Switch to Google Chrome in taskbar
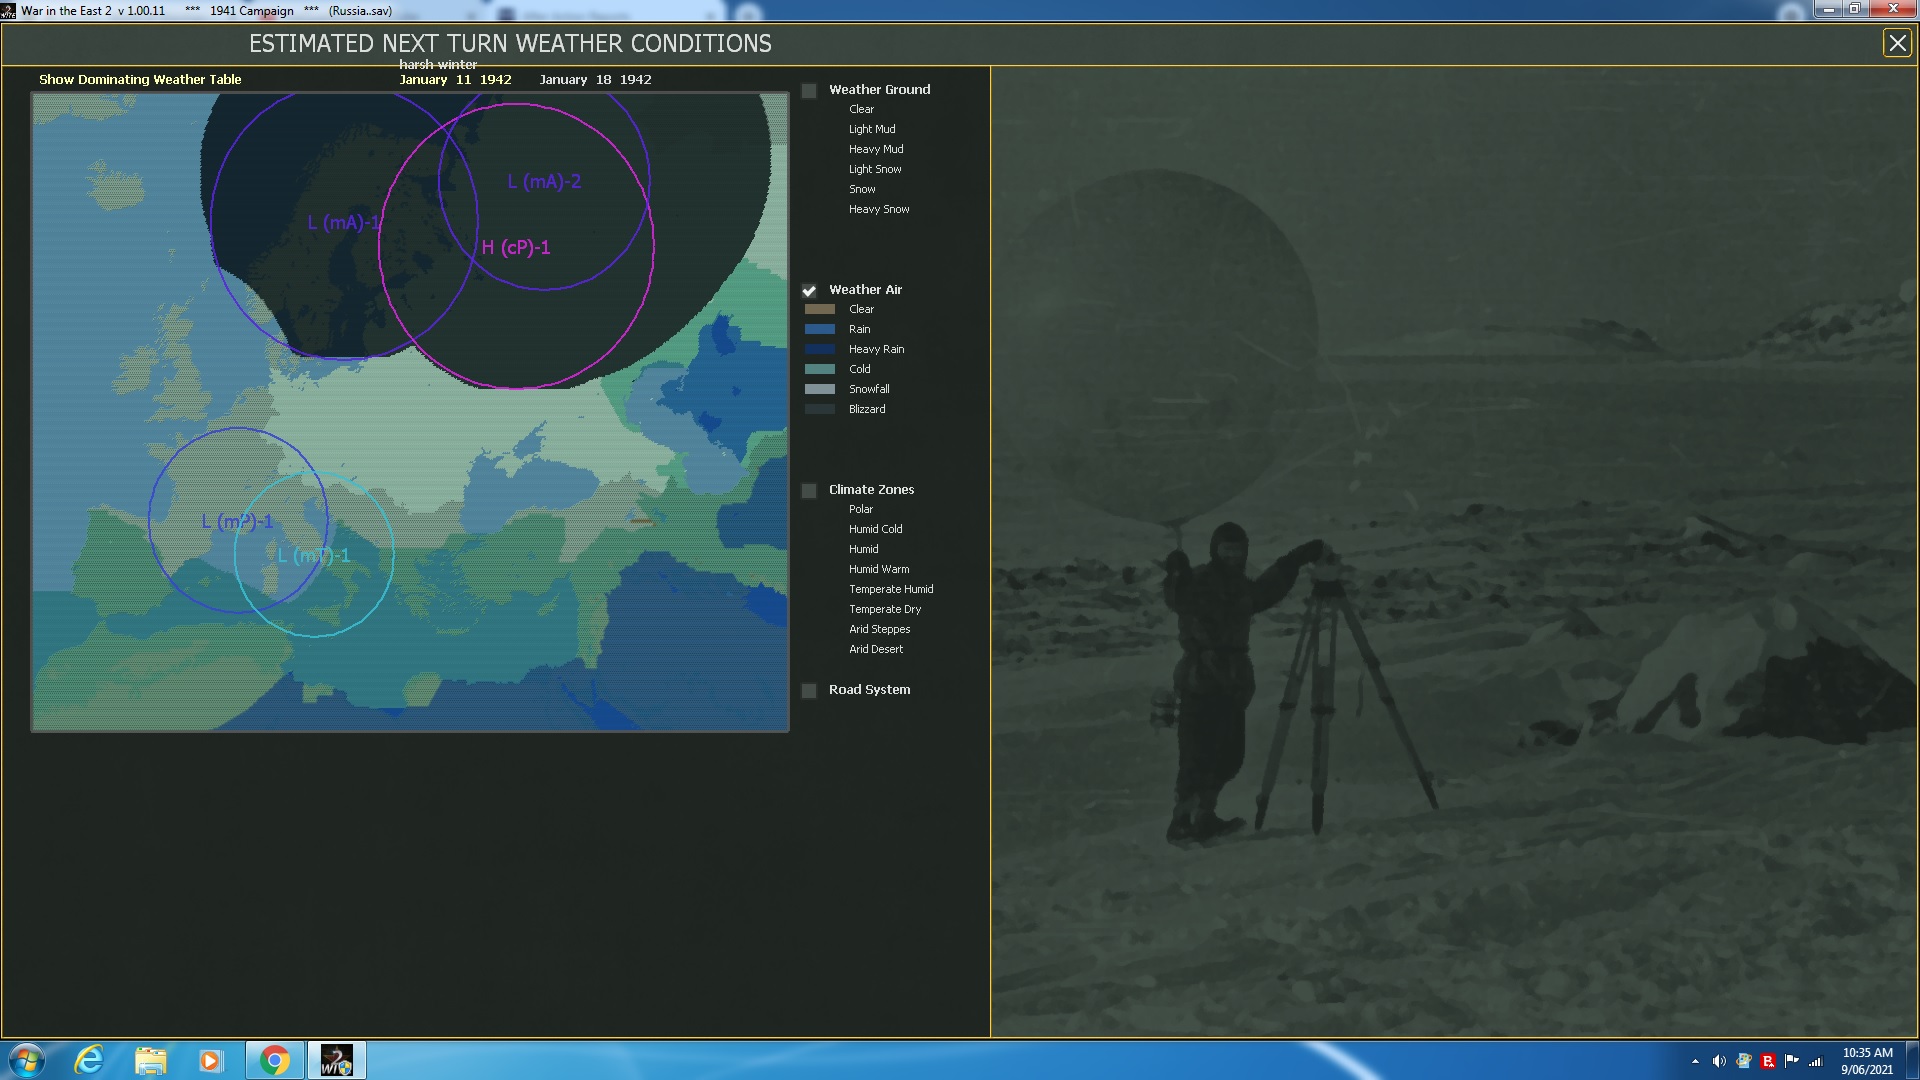This screenshot has height=1080, width=1920. coord(274,1060)
